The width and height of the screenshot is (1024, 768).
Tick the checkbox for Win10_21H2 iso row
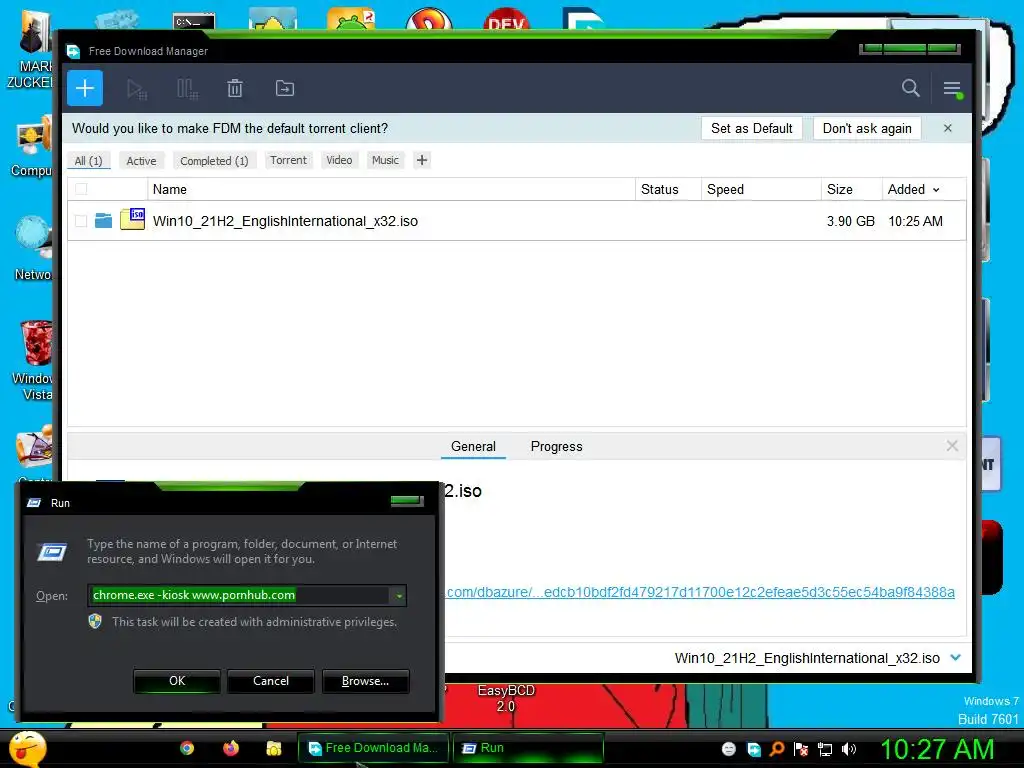[81, 221]
